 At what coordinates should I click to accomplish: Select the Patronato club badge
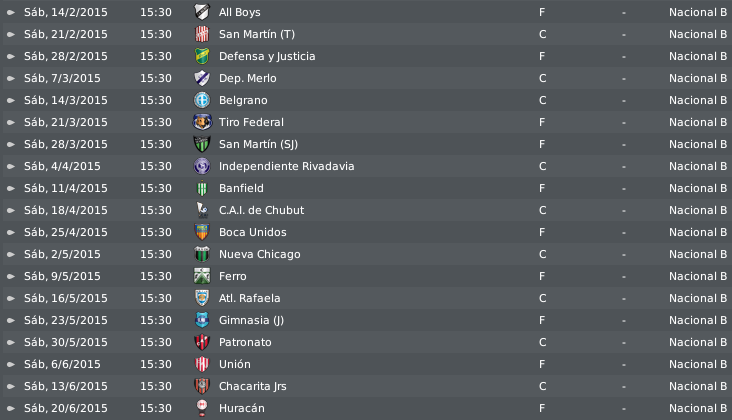202,342
